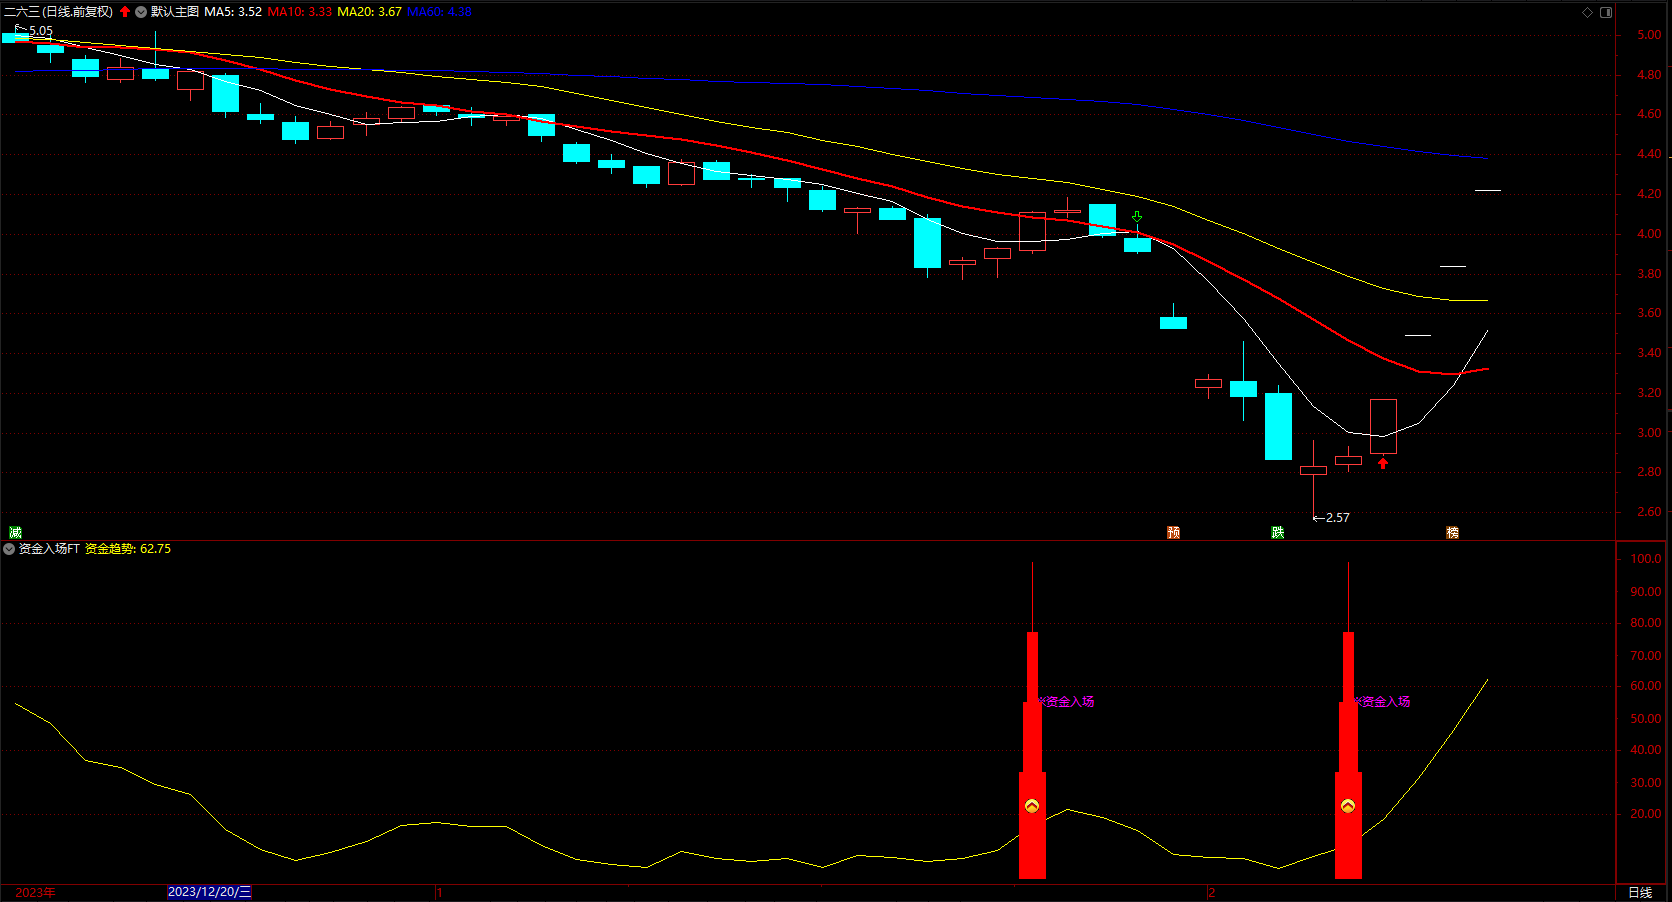Toggle the side panel icon at chart top-right
Viewport: 1672px width, 902px height.
tap(1606, 12)
